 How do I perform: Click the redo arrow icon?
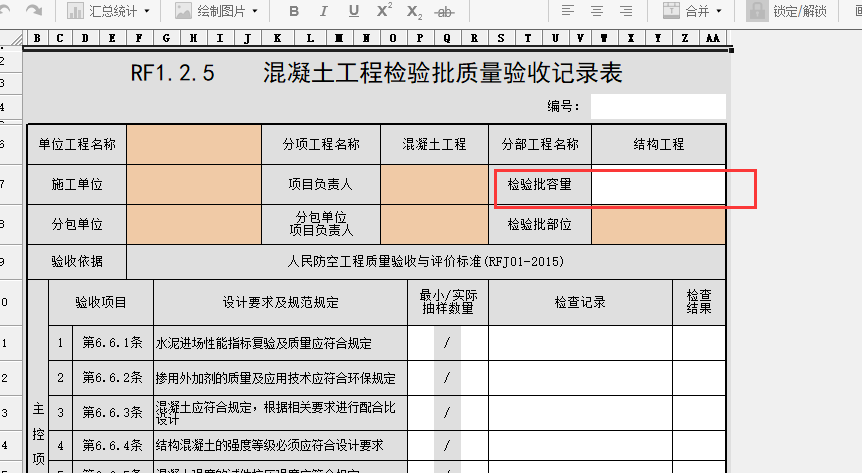34,10
